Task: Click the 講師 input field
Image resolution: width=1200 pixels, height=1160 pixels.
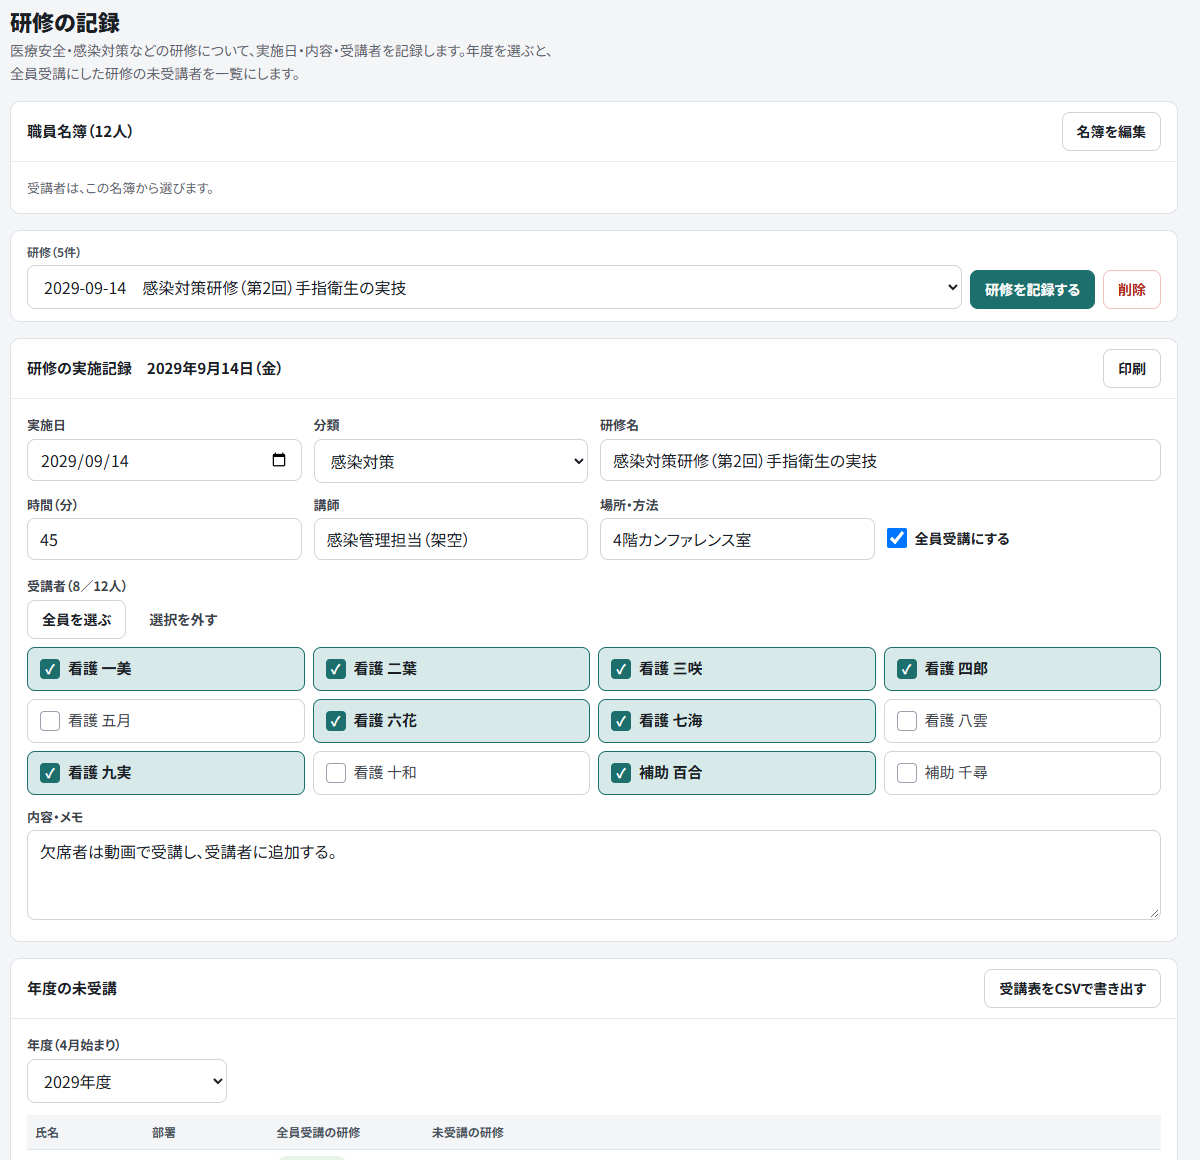Action: point(451,539)
